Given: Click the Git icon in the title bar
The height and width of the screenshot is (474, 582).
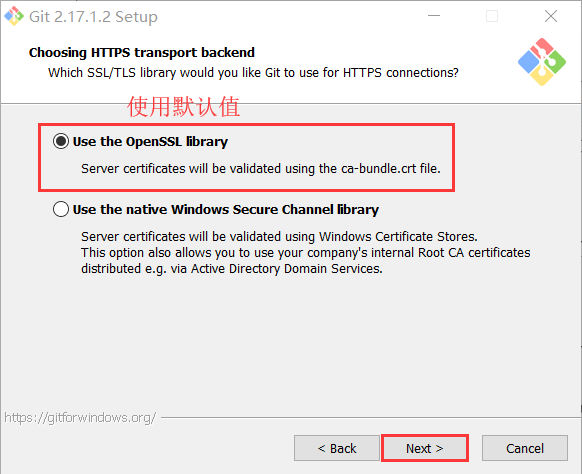Looking at the screenshot, I should (x=14, y=16).
